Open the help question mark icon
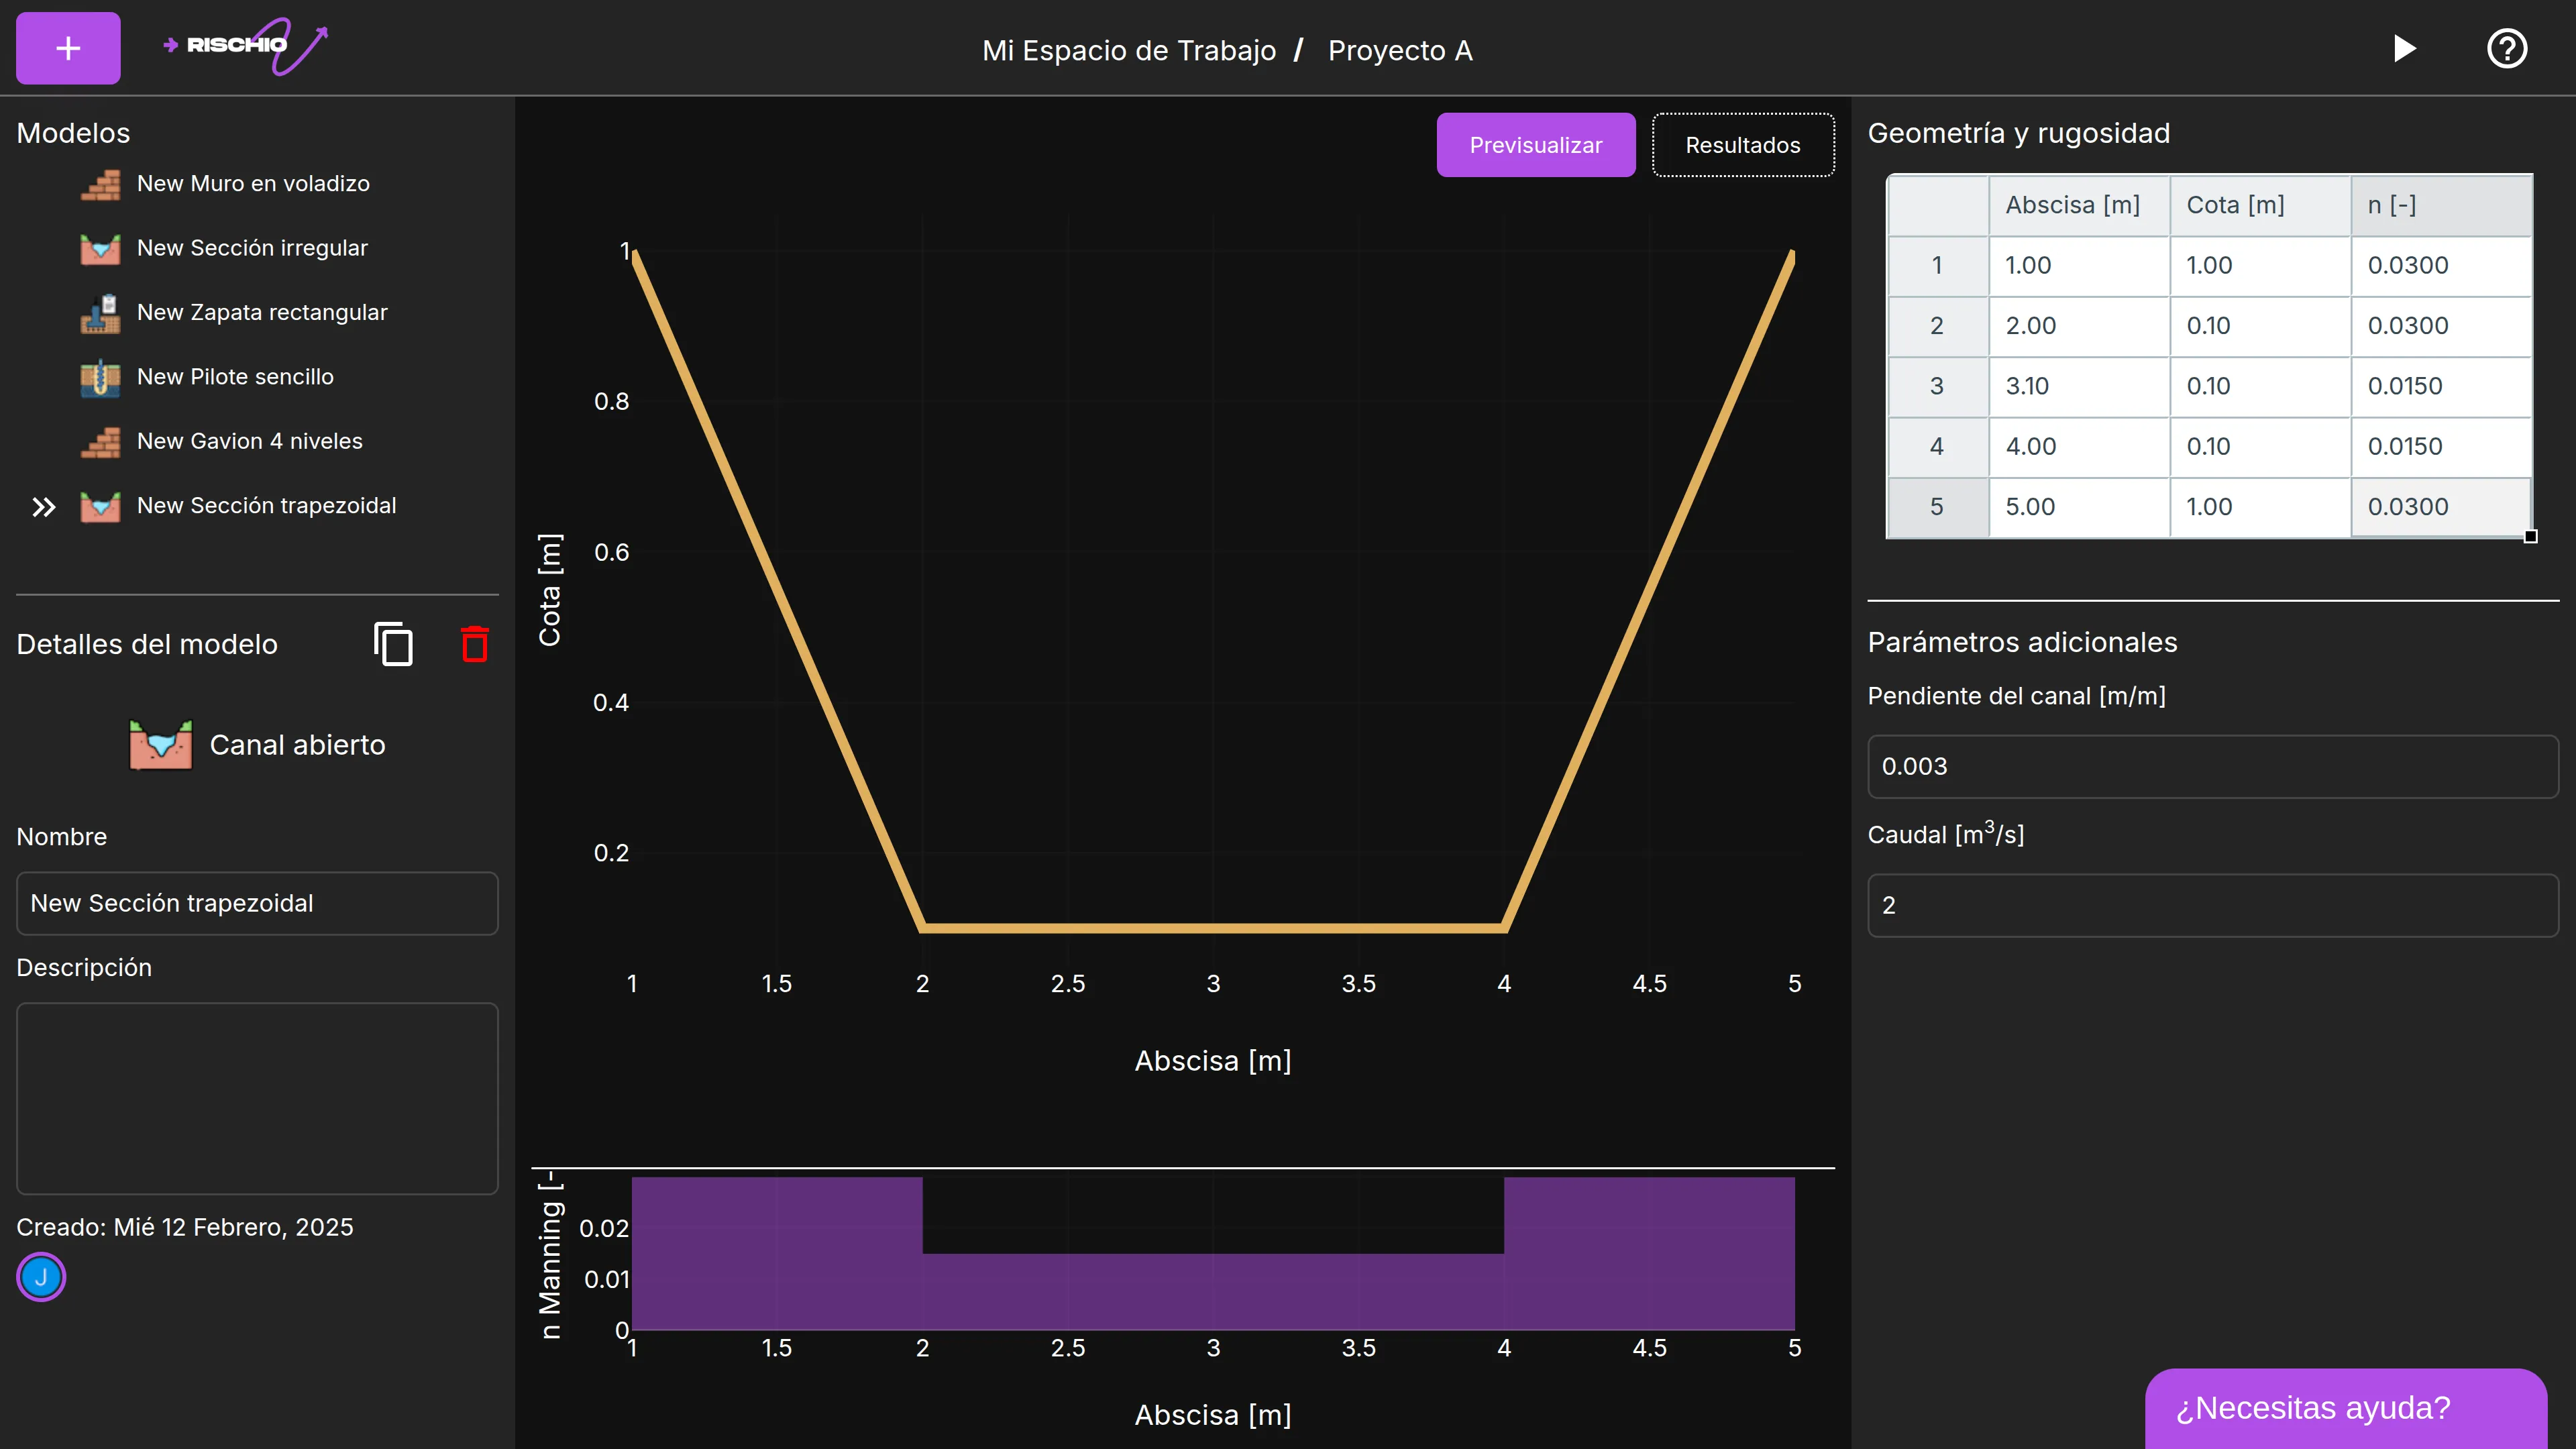This screenshot has height=1449, width=2576. tap(2506, 48)
